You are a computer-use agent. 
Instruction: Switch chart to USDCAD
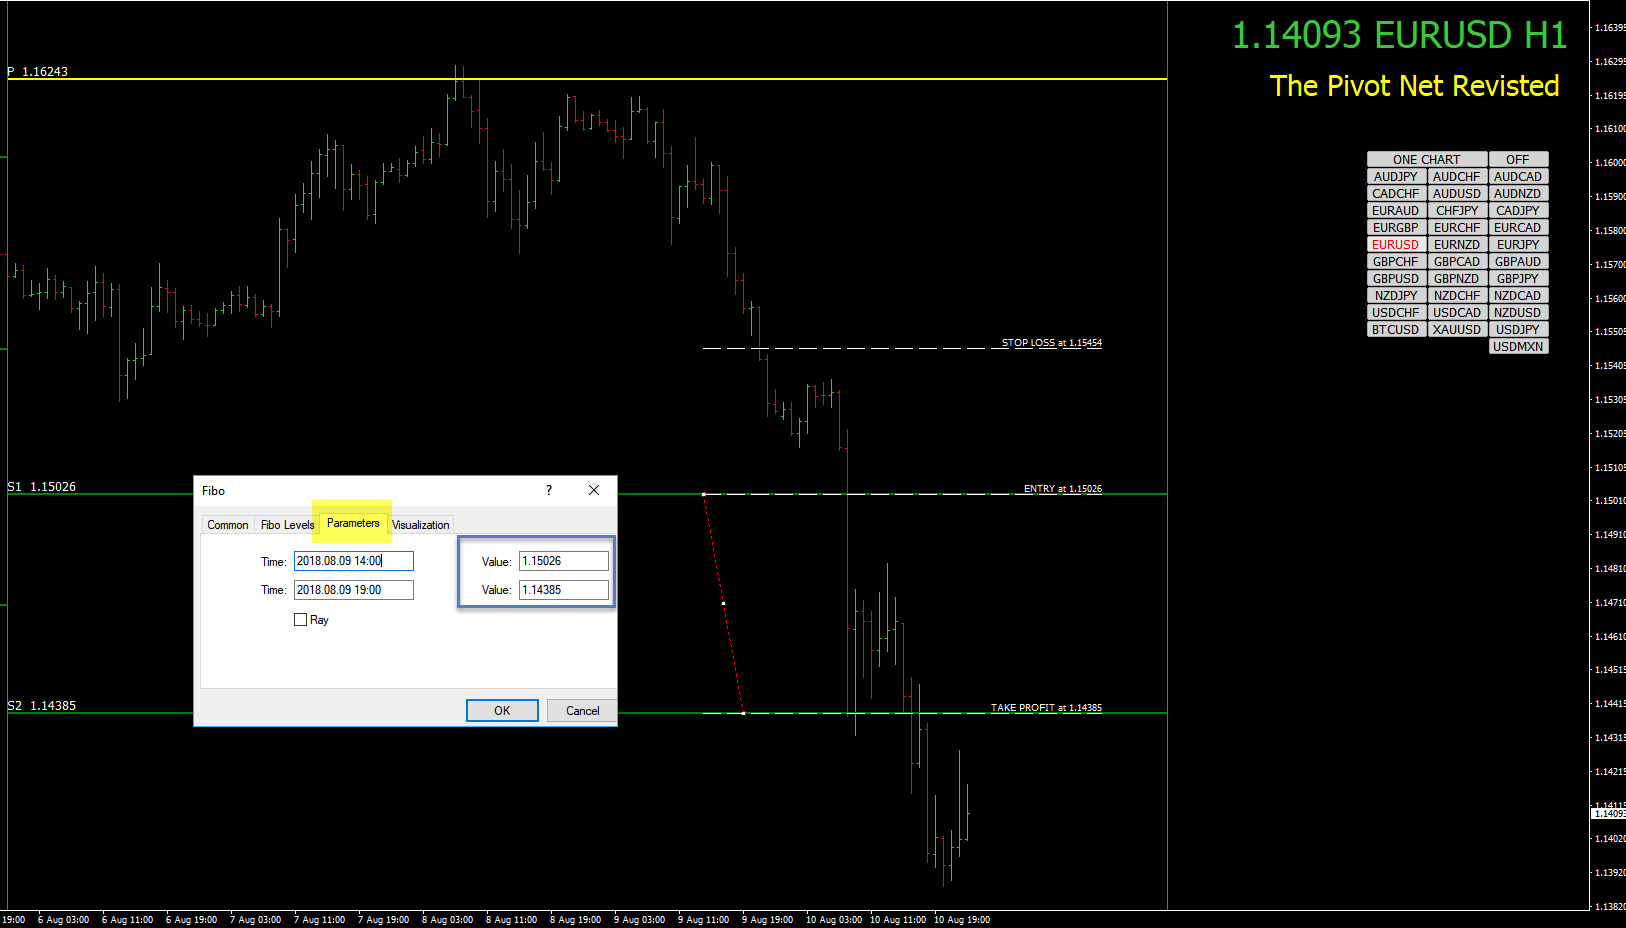1457,313
